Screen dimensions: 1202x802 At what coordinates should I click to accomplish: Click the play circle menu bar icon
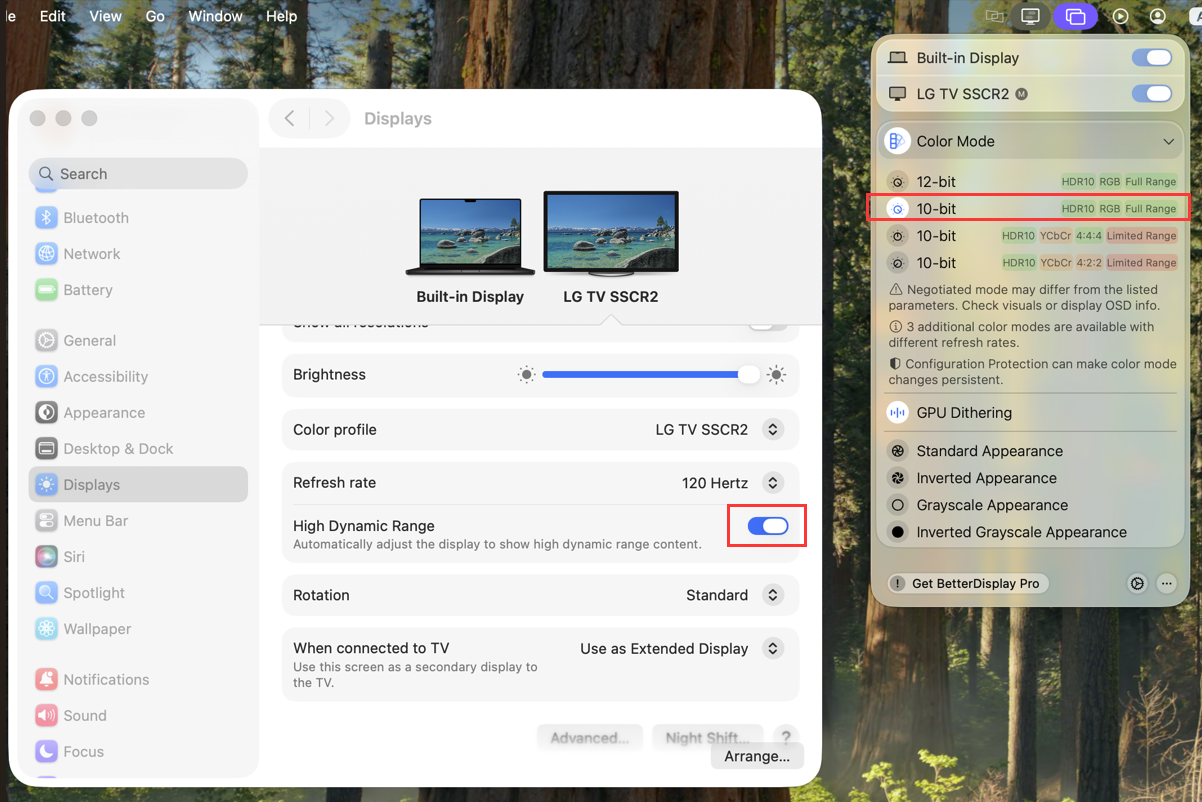(x=1120, y=16)
